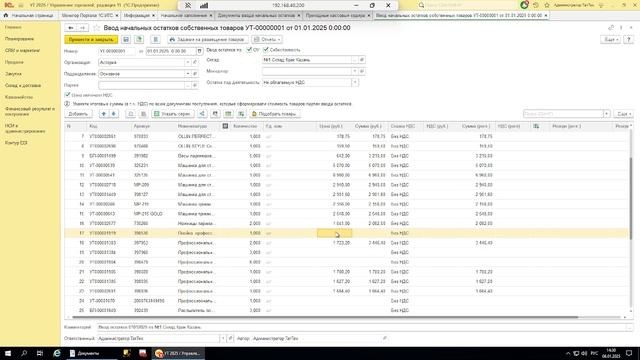The image size is (640, 360).
Task: Click the save (diskette) icon in toolbar
Action: coord(126,40)
